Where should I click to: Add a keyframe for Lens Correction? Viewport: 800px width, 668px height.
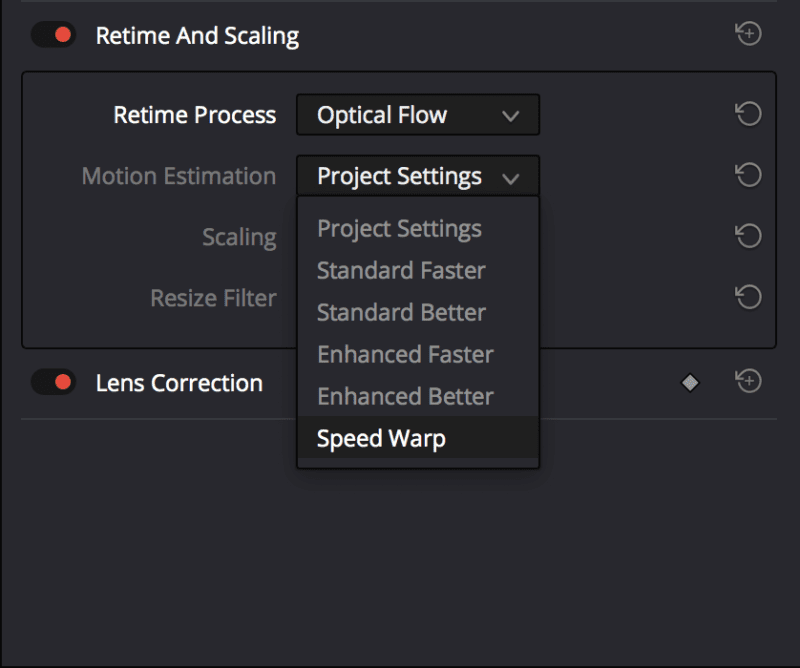(x=748, y=382)
